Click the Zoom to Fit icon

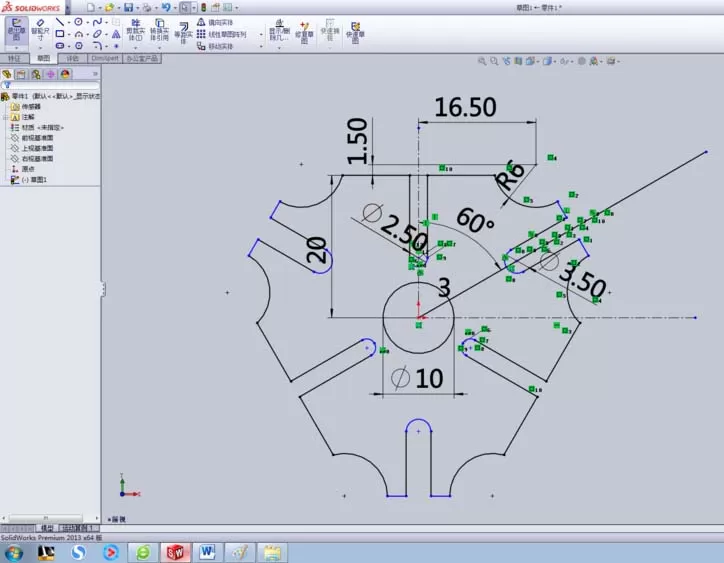point(482,61)
